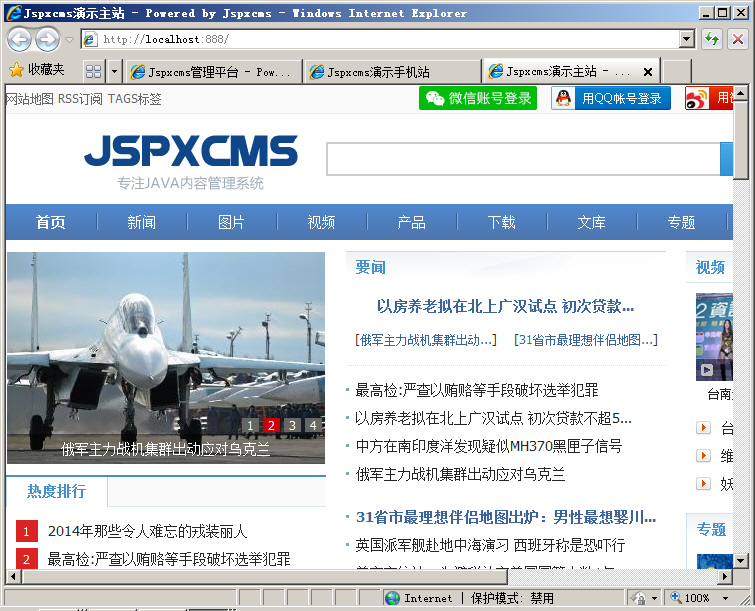
Task: Click the vertical scrollbar down arrow
Action: 741,560
